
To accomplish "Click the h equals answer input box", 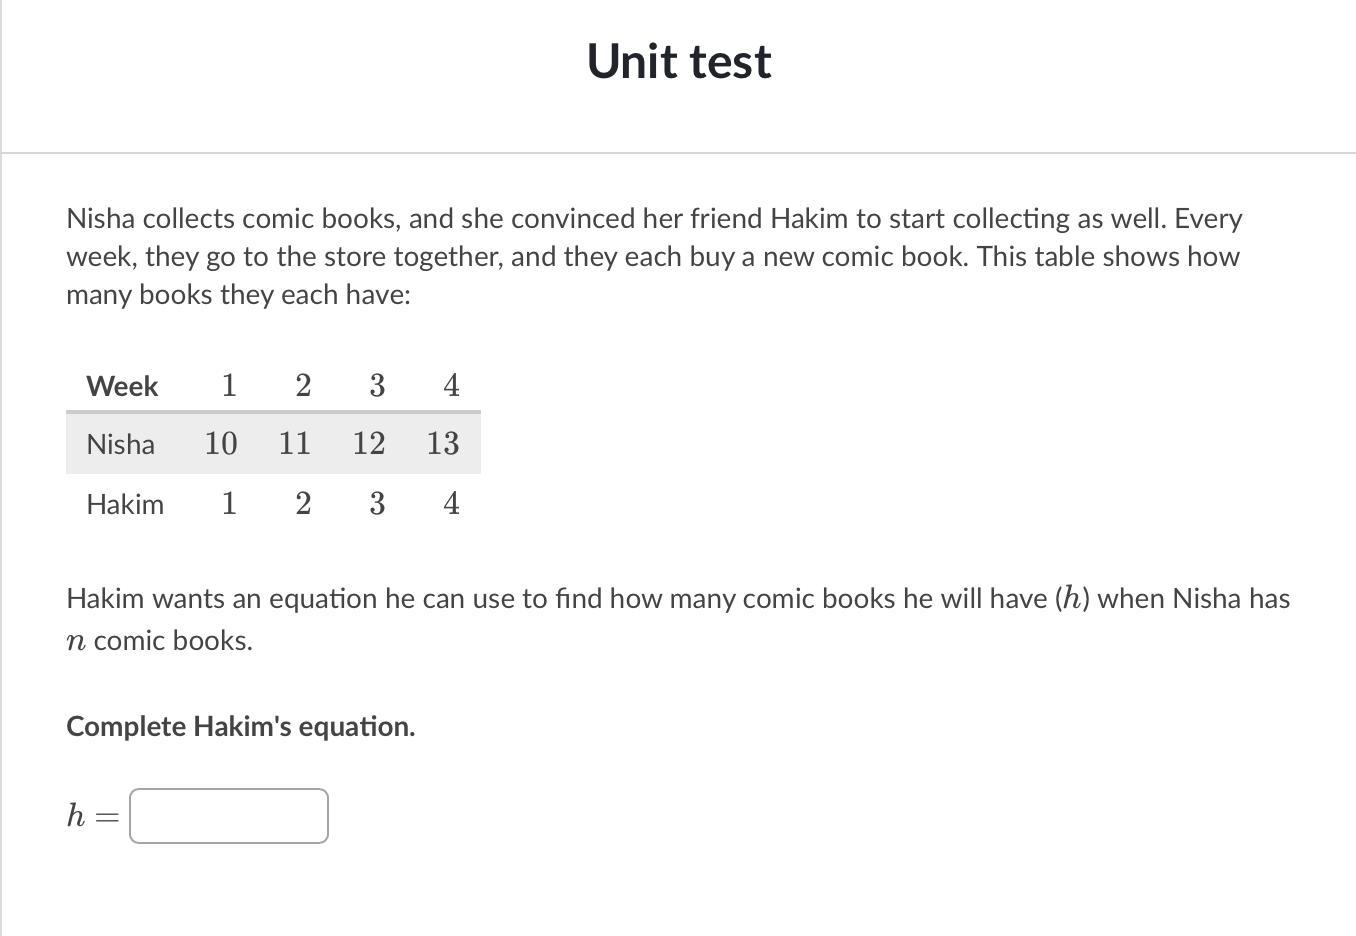I will (x=229, y=816).
